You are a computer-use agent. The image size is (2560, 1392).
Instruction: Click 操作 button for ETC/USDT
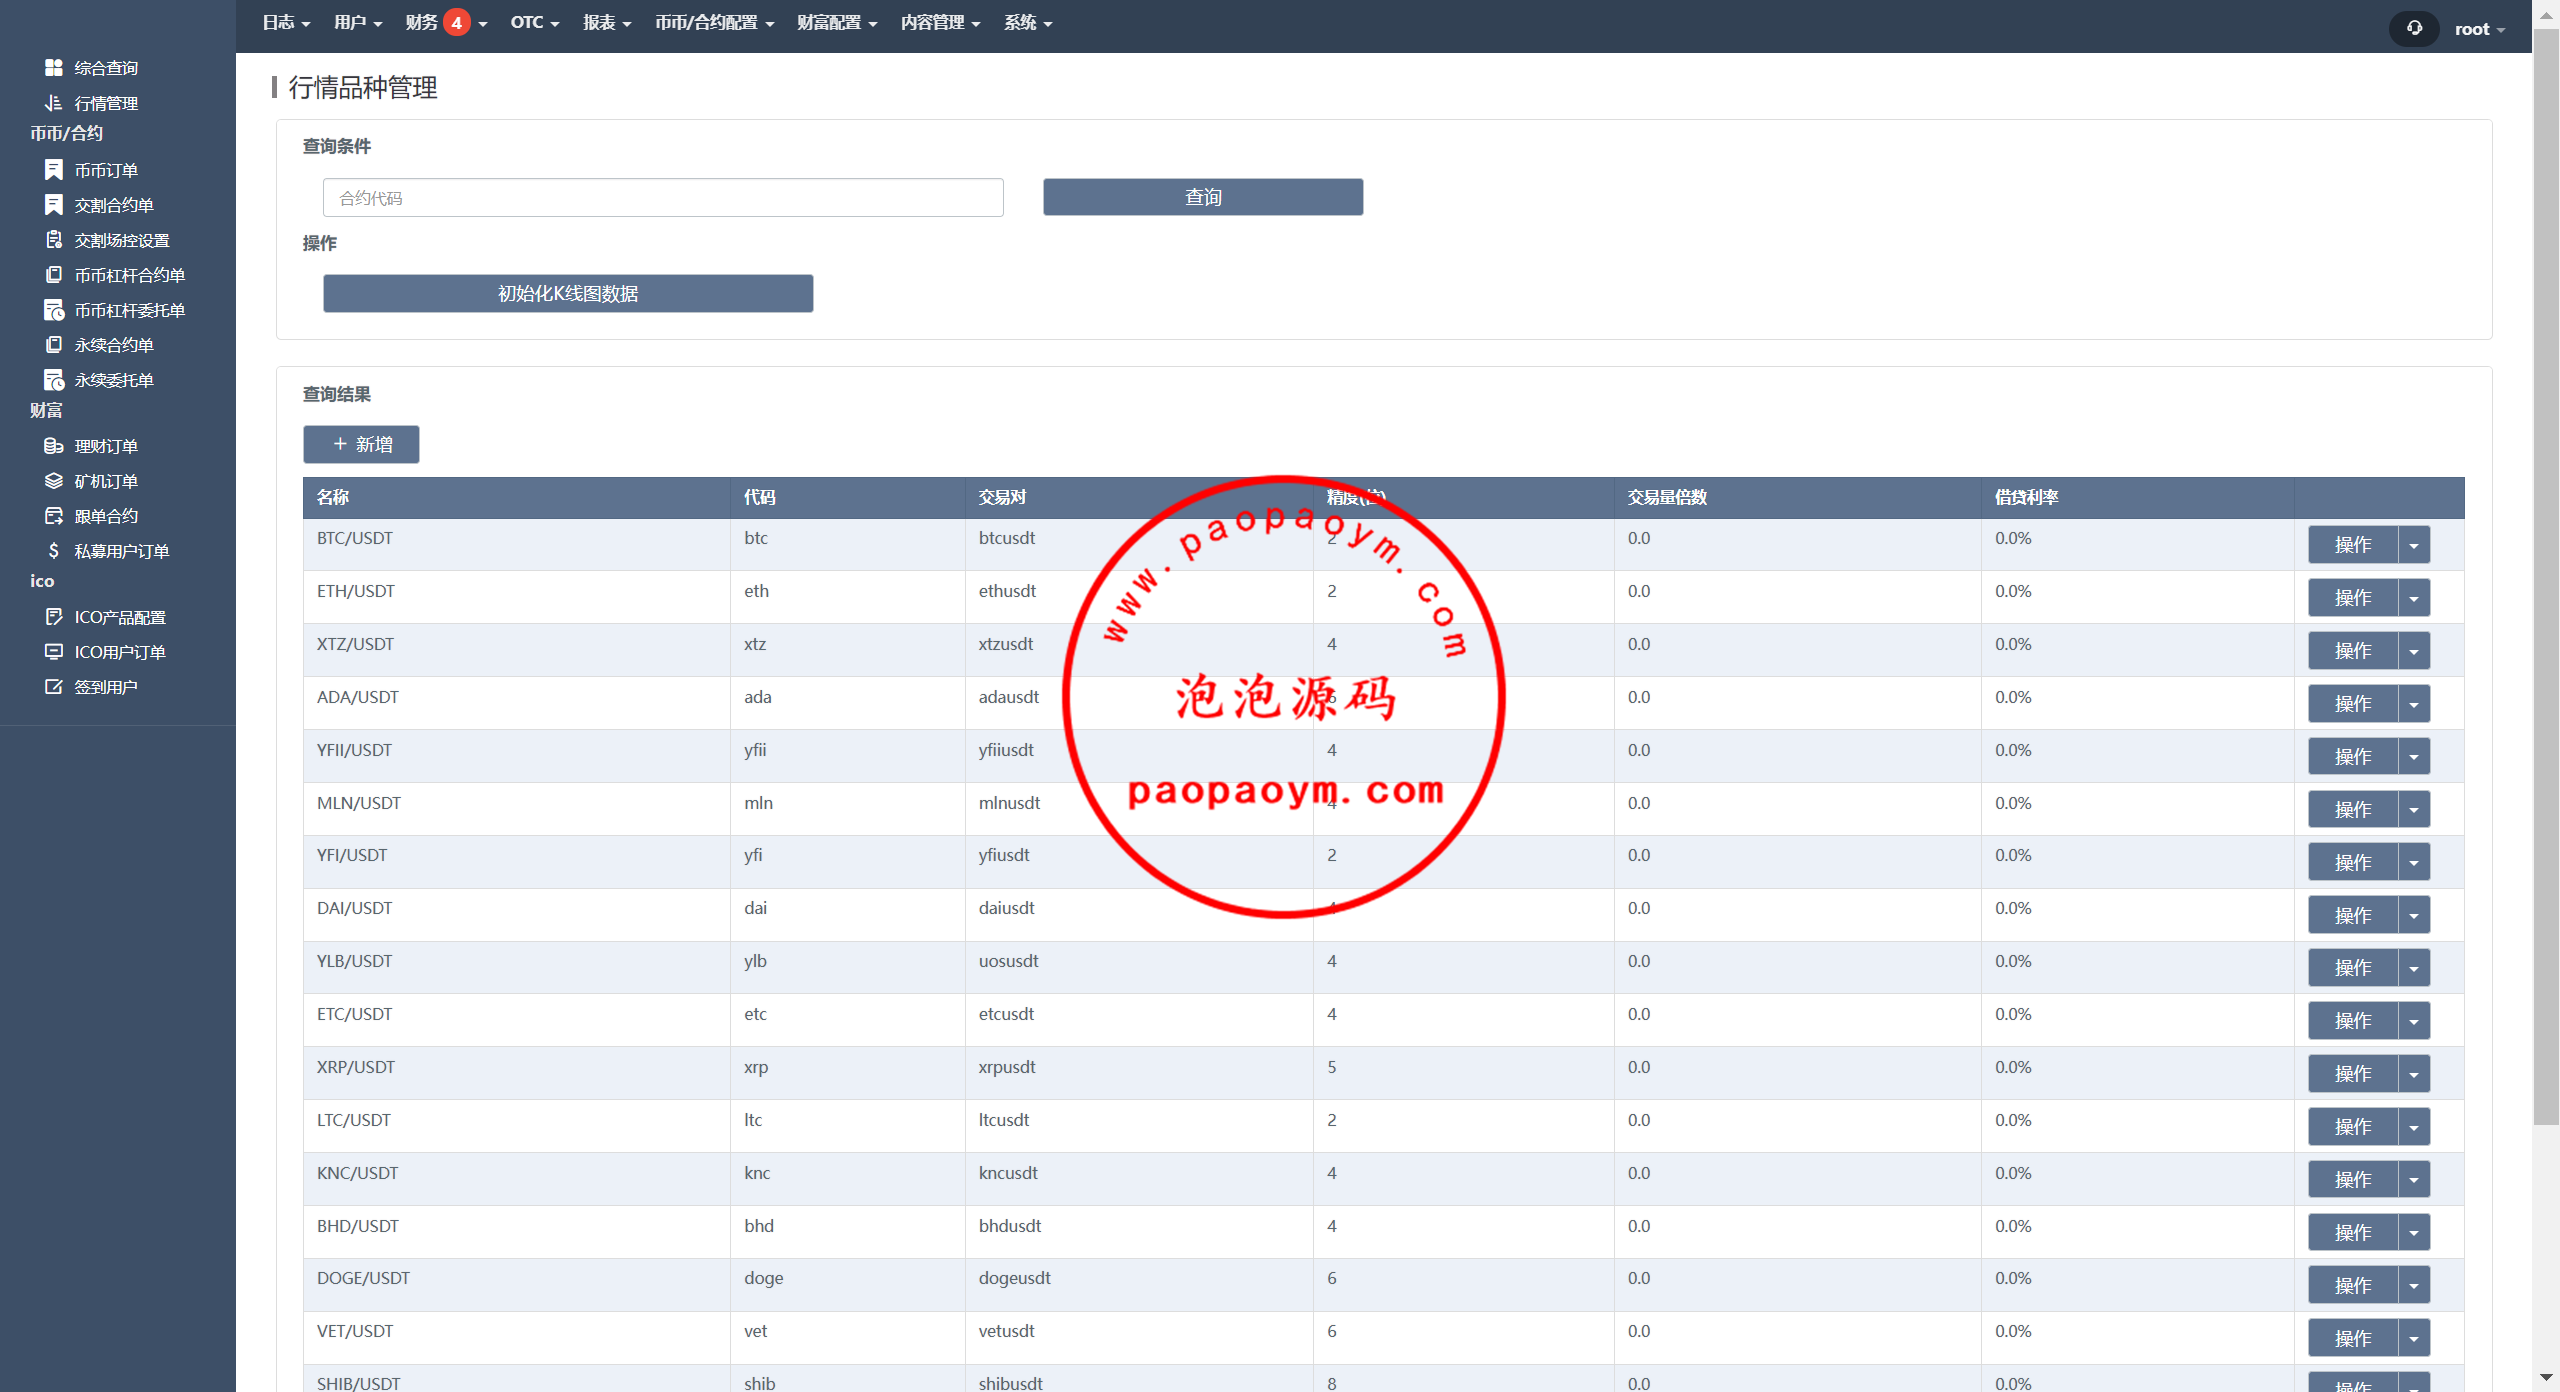pos(2353,1021)
